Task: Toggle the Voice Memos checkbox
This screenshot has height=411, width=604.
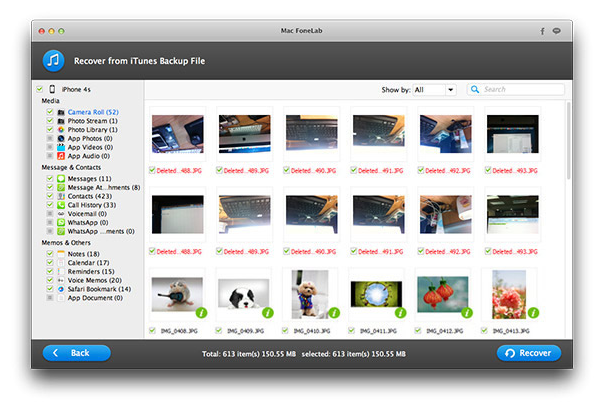Action: pyautogui.click(x=49, y=280)
